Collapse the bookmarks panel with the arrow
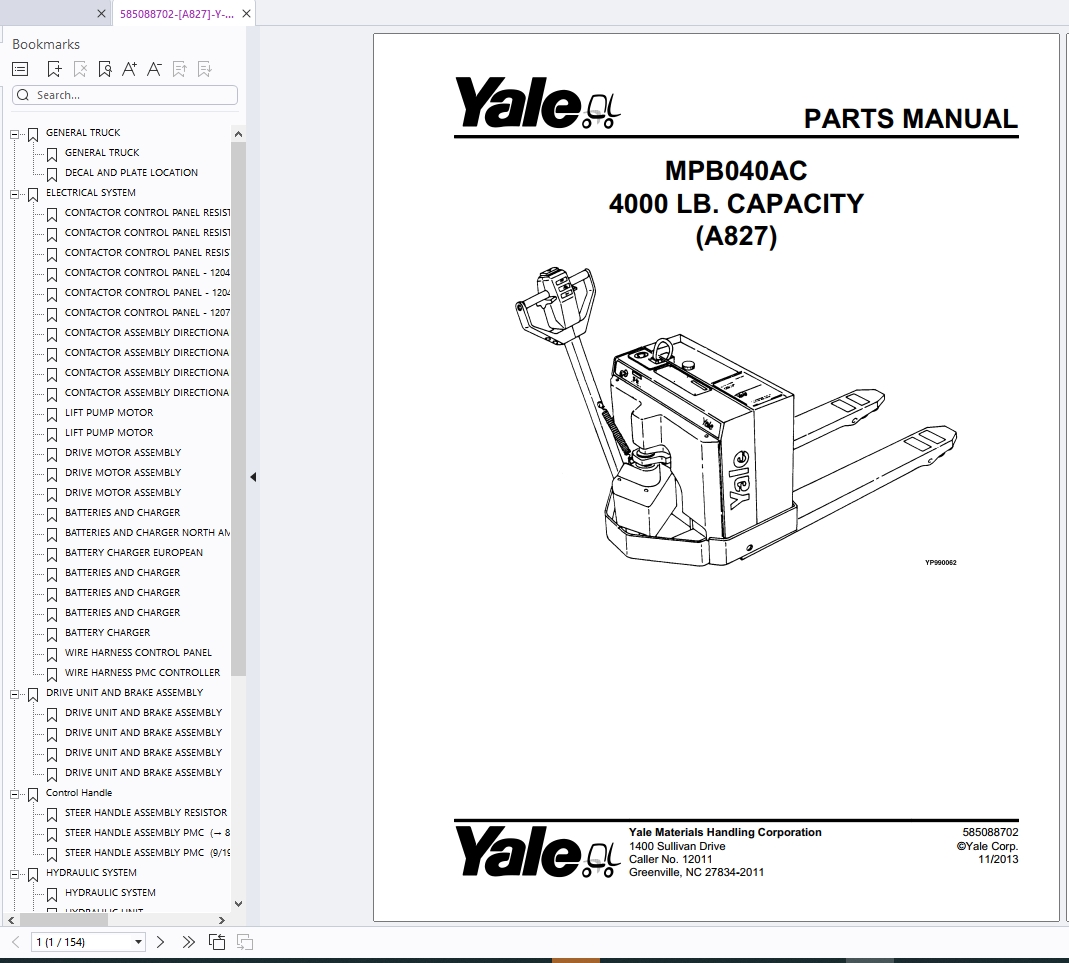 [x=253, y=477]
